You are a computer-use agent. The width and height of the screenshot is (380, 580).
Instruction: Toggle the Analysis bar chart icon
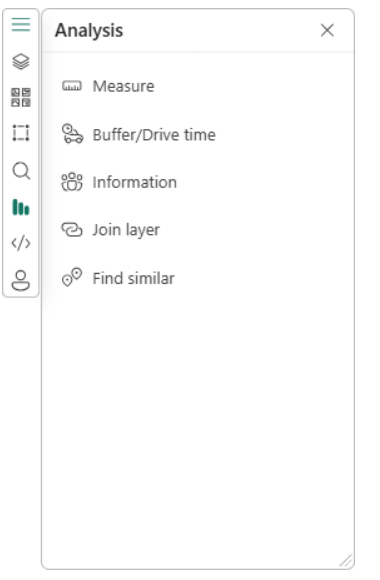tap(21, 207)
